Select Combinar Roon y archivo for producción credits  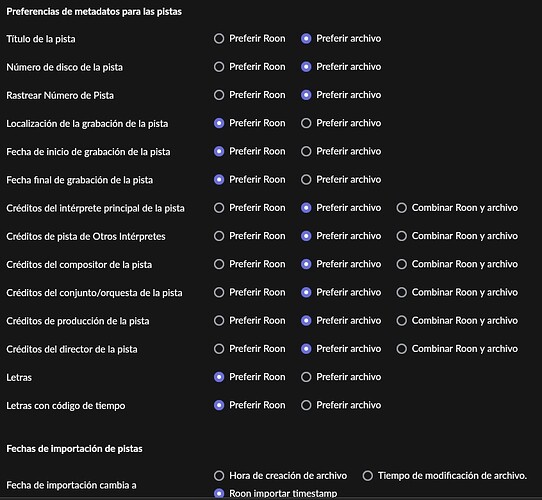pos(401,321)
